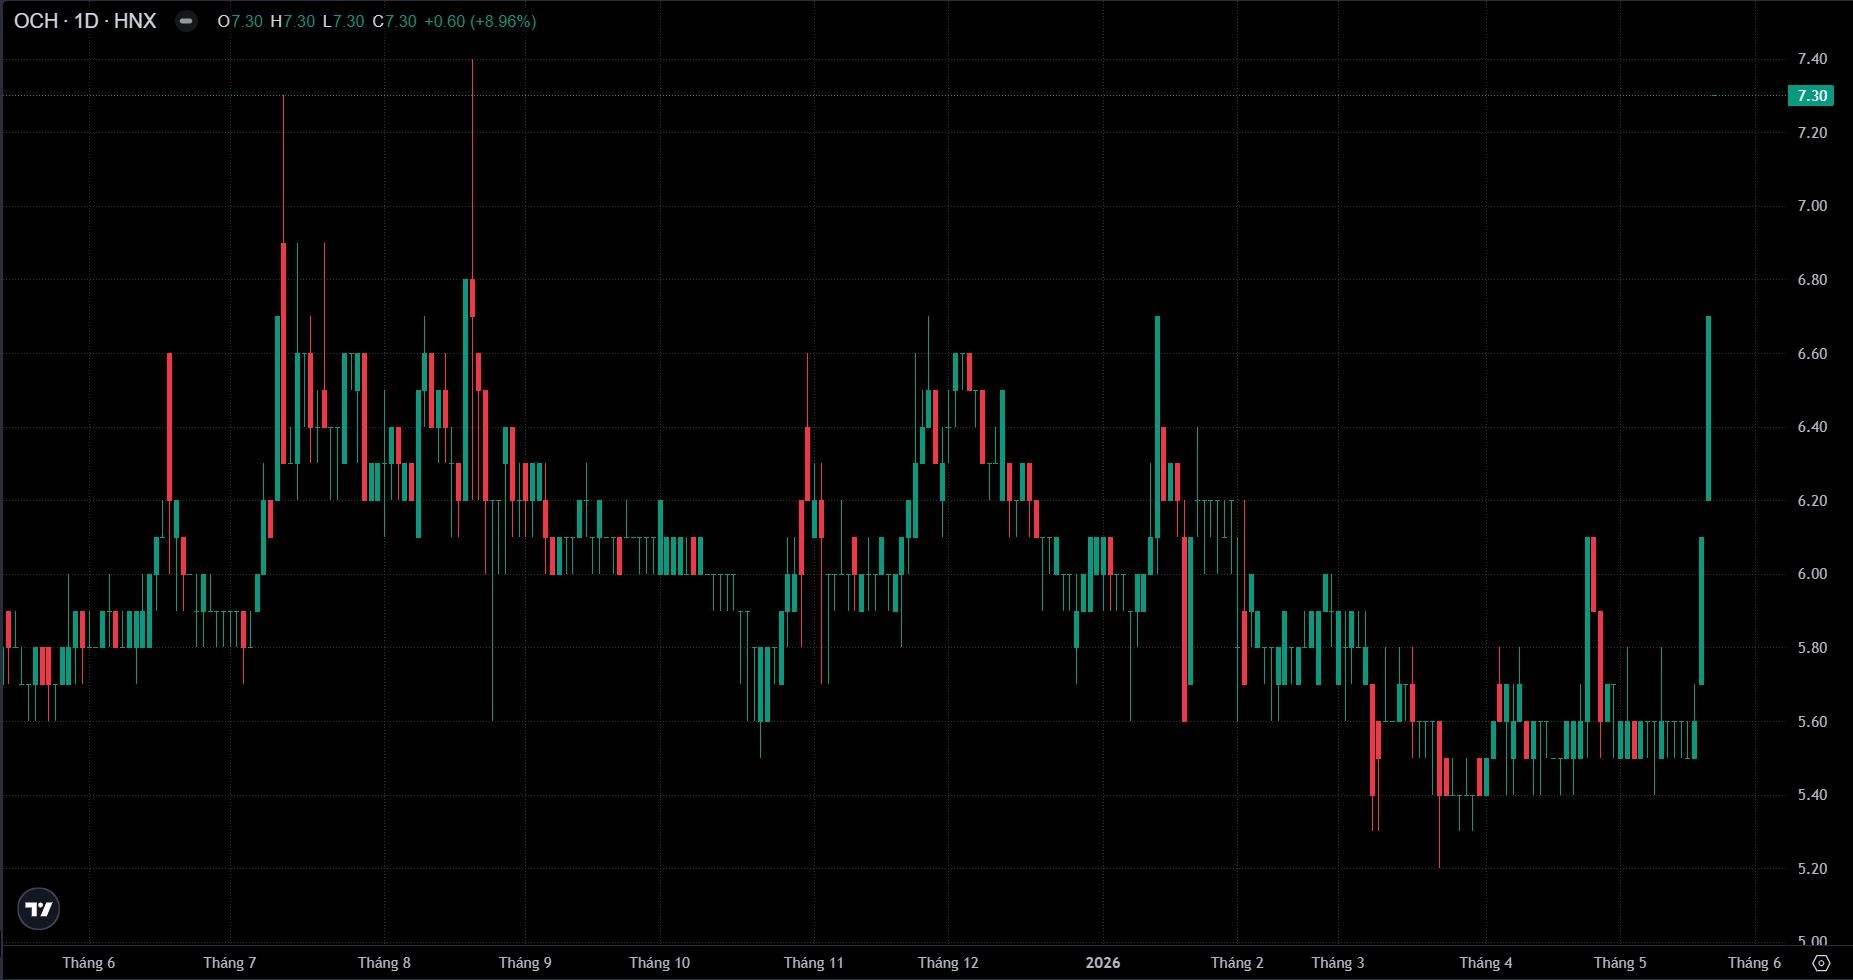
Task: Click the 7.40 price axis label
Action: tap(1812, 59)
